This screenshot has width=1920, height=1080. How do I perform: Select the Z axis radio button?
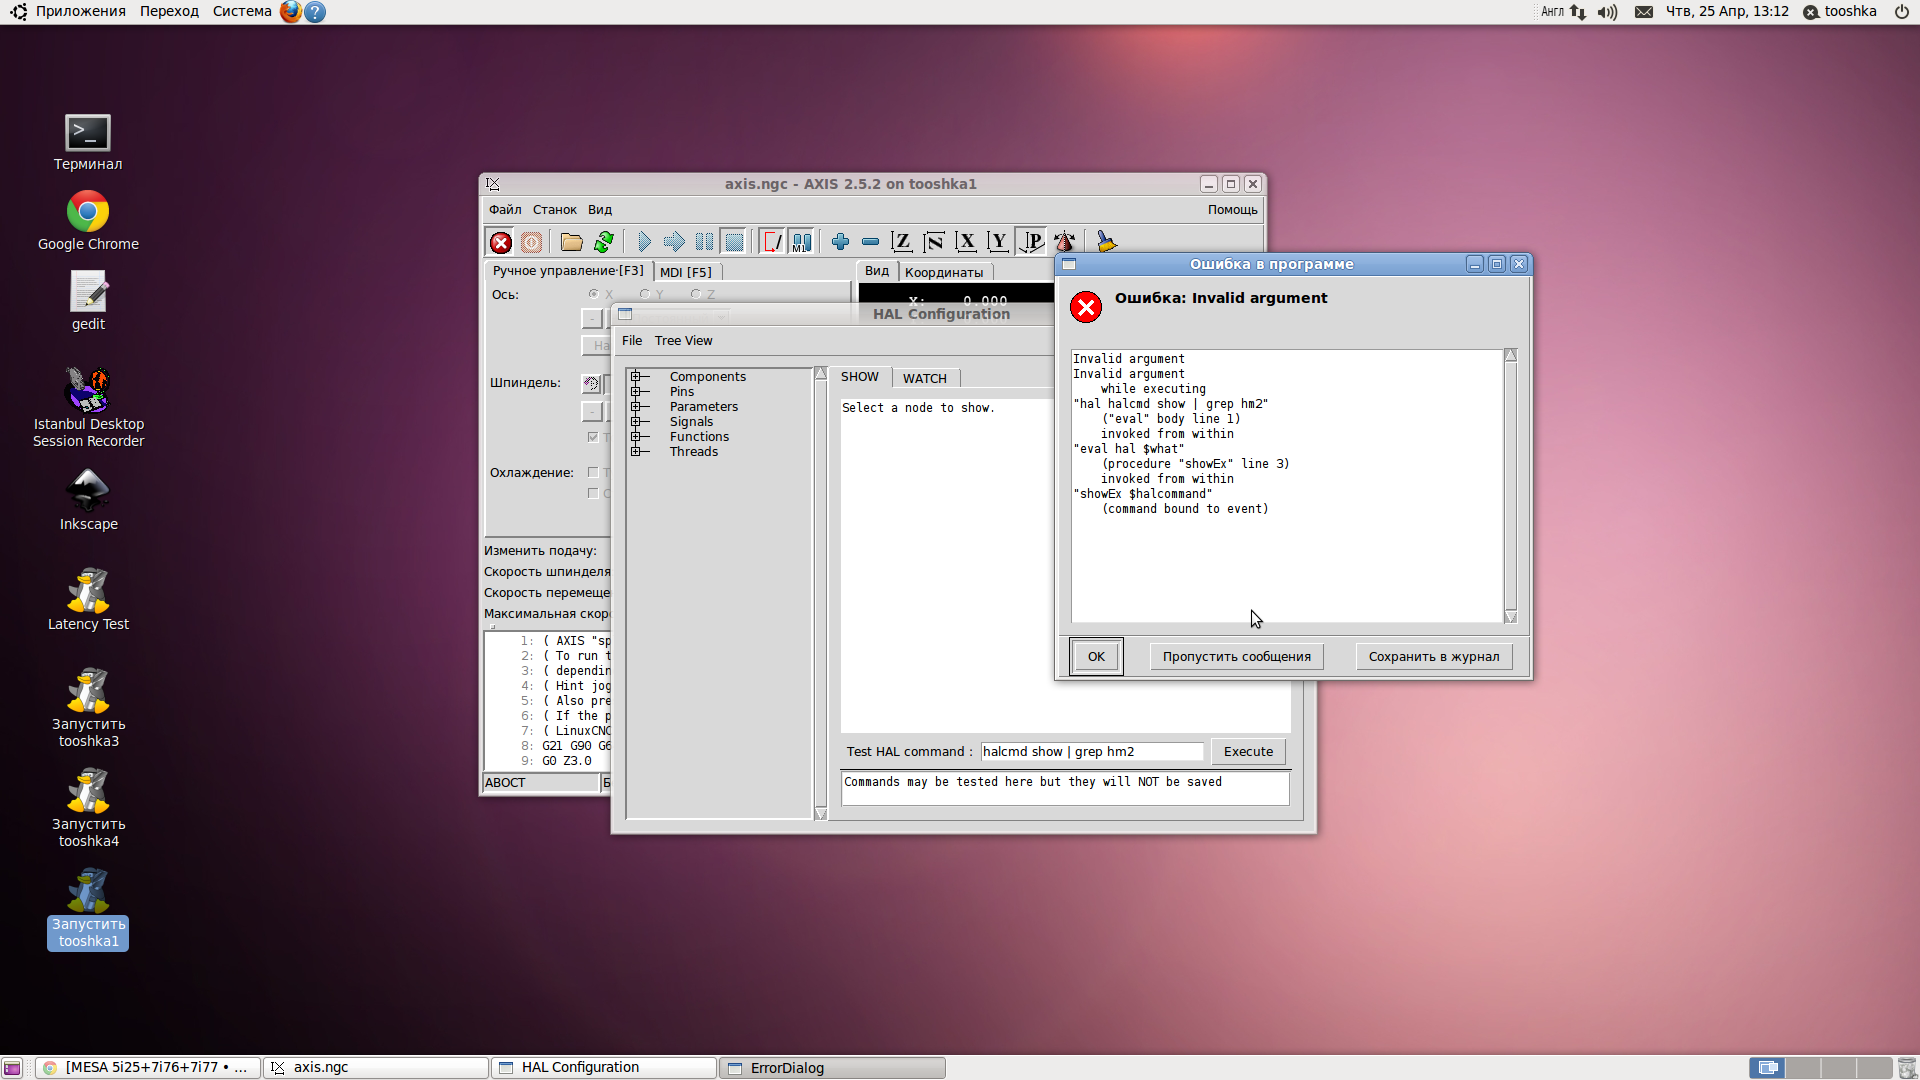tap(696, 294)
